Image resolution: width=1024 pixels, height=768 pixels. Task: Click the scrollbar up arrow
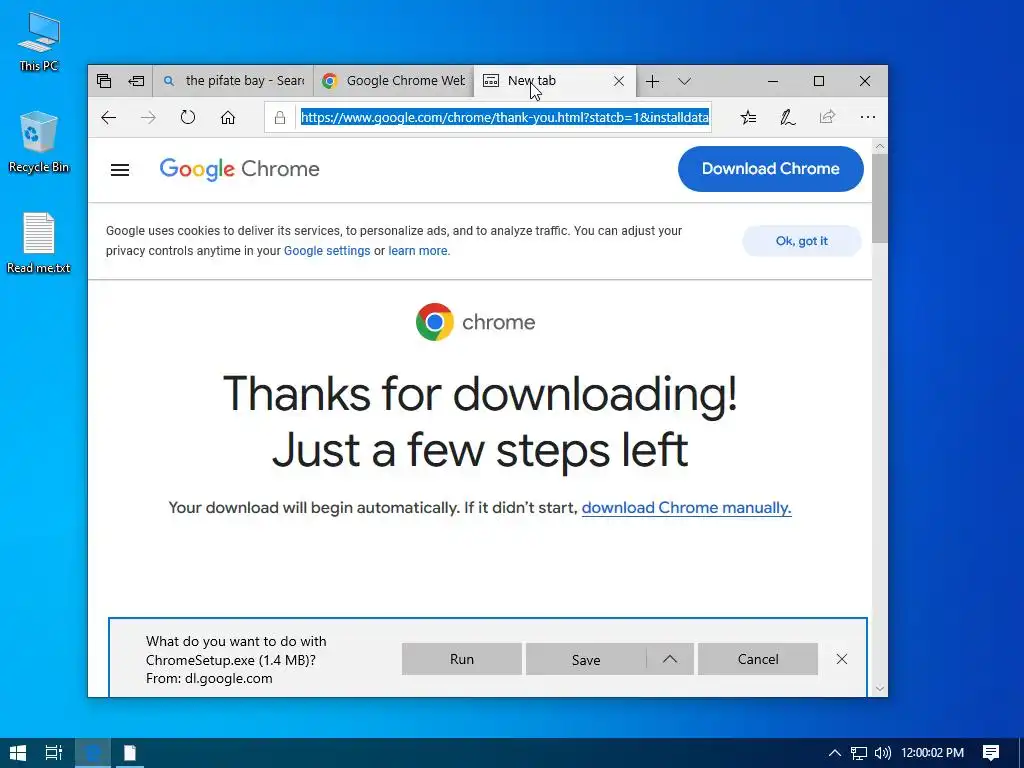(x=880, y=146)
